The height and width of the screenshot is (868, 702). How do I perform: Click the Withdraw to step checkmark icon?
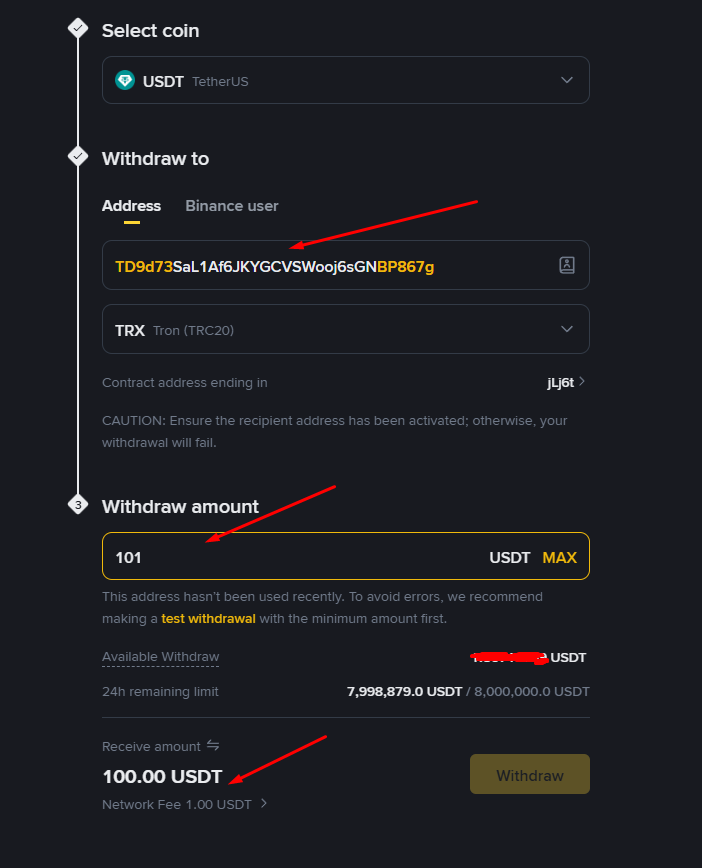click(78, 157)
